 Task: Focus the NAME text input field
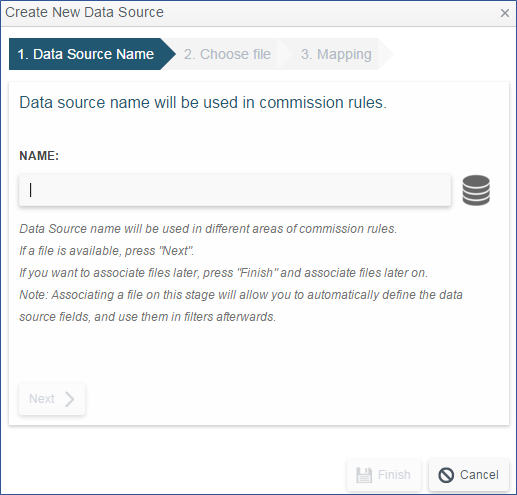point(235,190)
